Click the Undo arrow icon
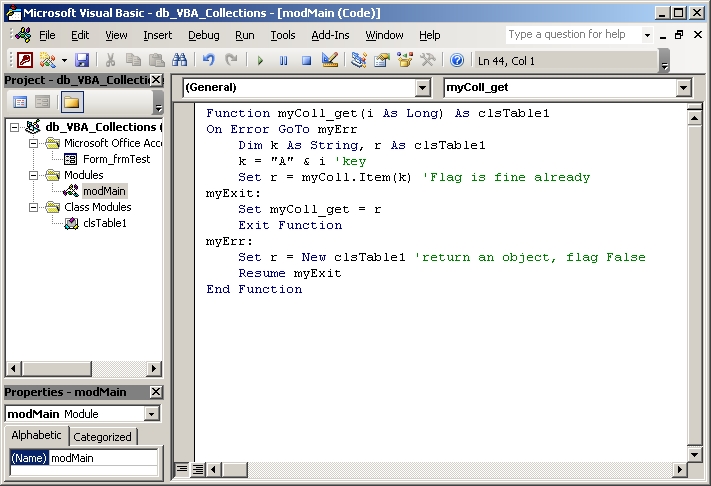Image resolution: width=711 pixels, height=486 pixels. click(x=209, y=61)
